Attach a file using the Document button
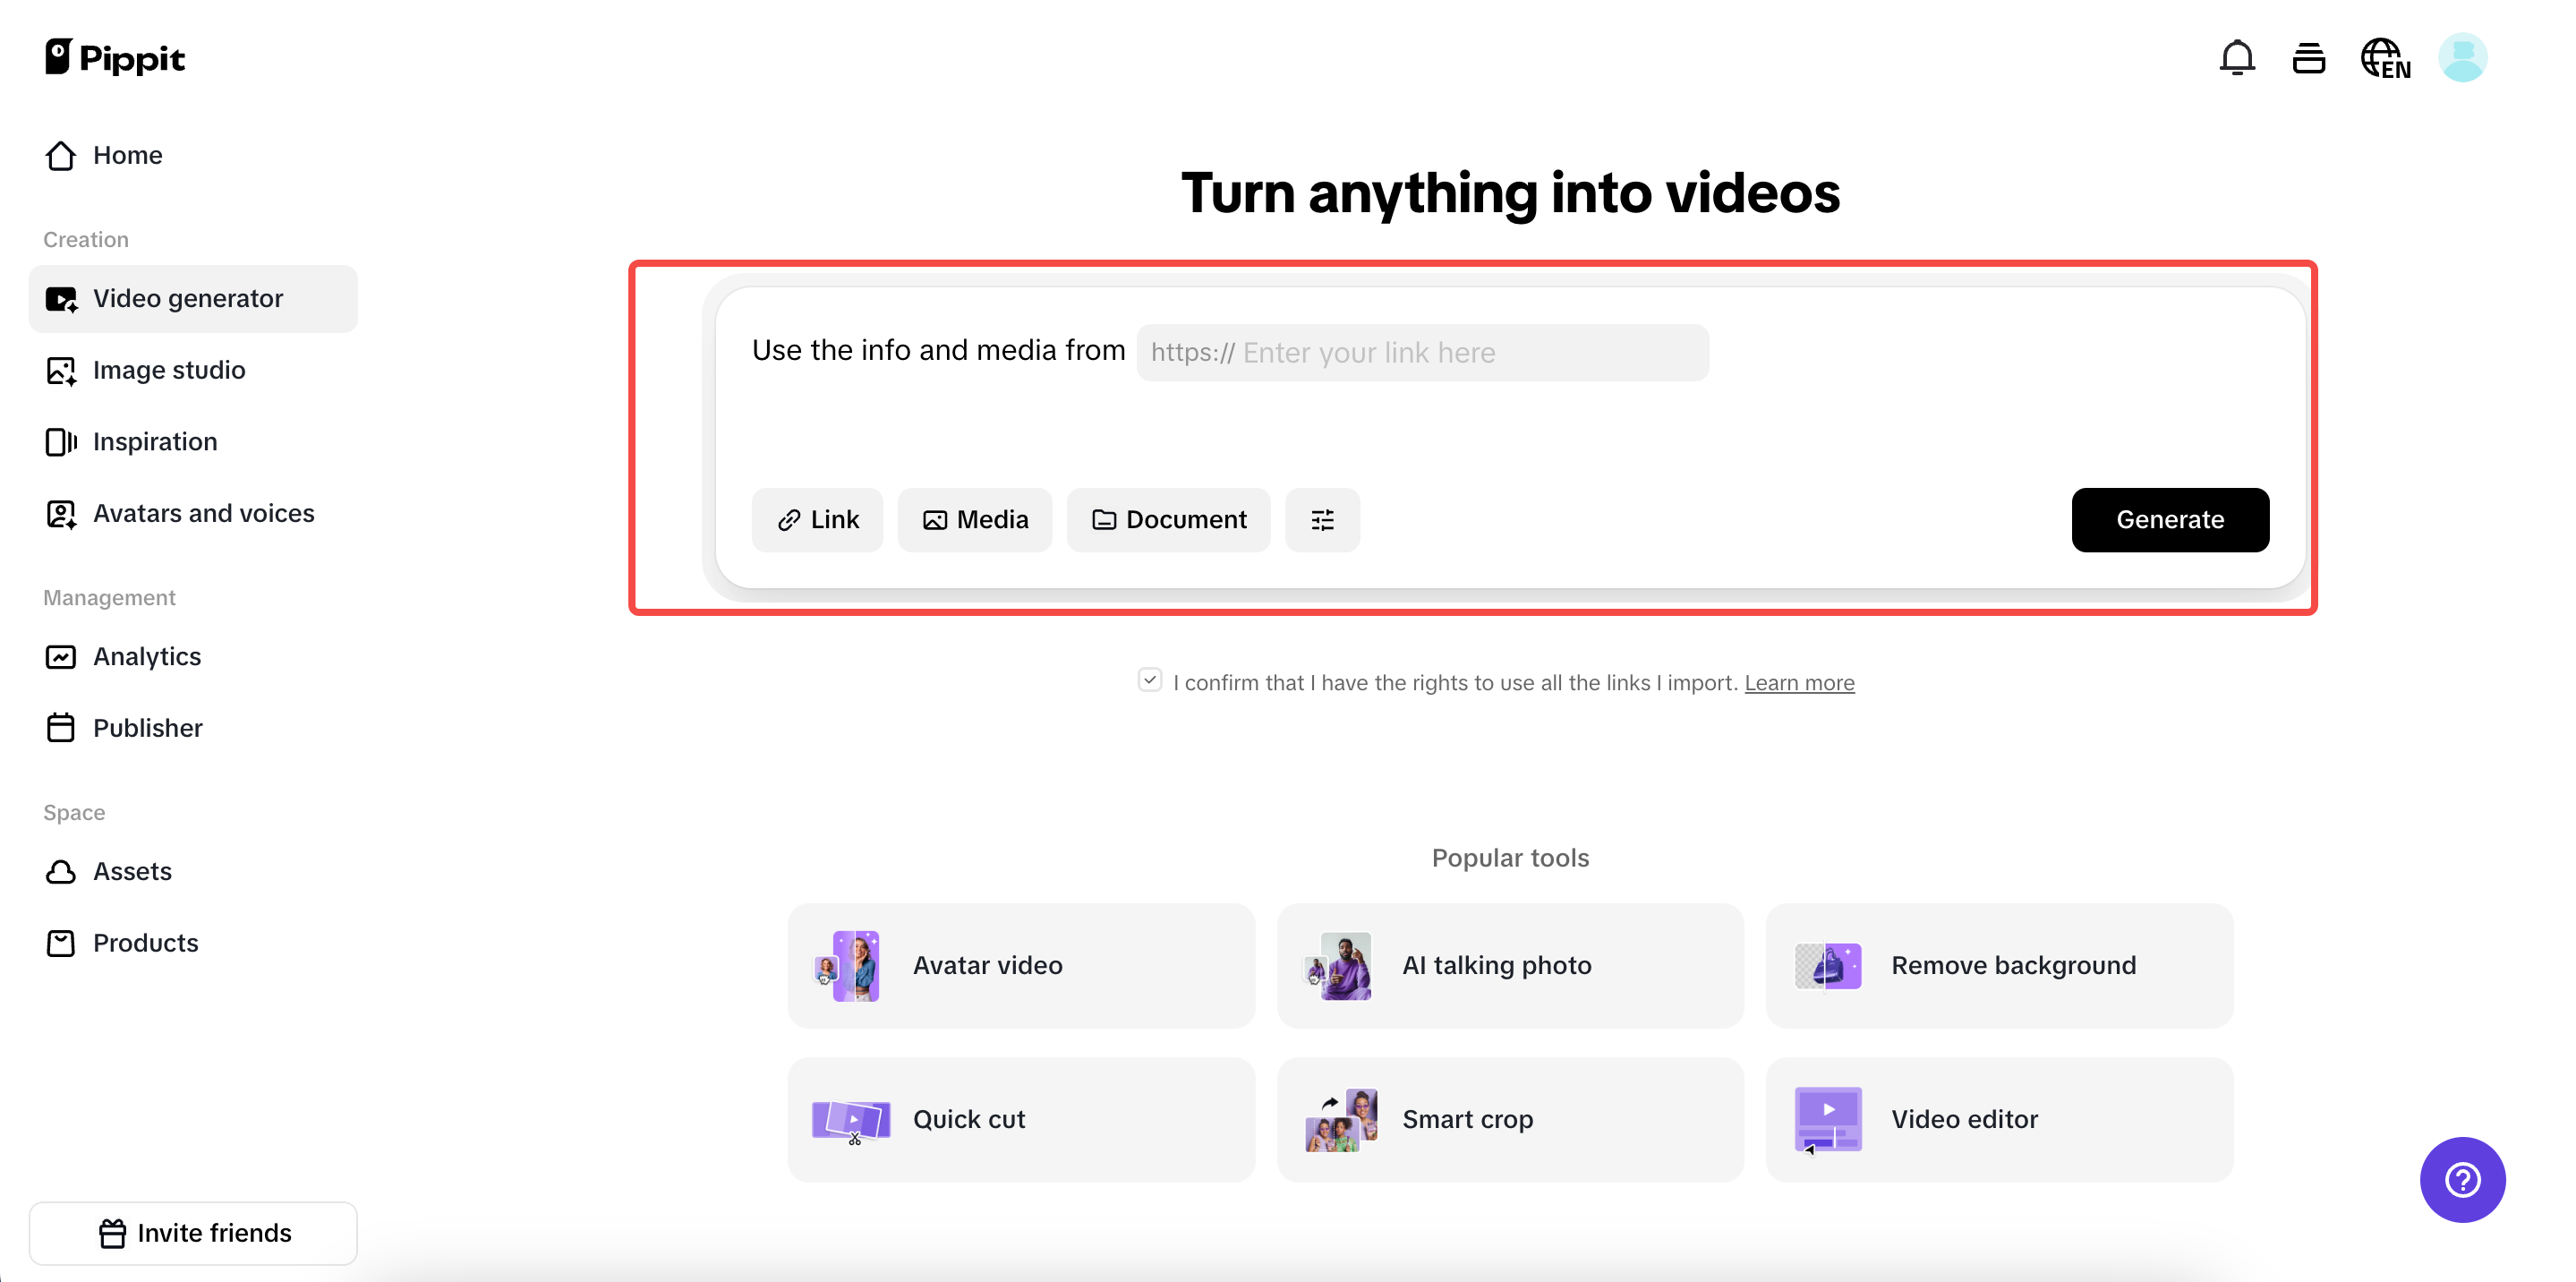The image size is (2576, 1282). click(1169, 519)
